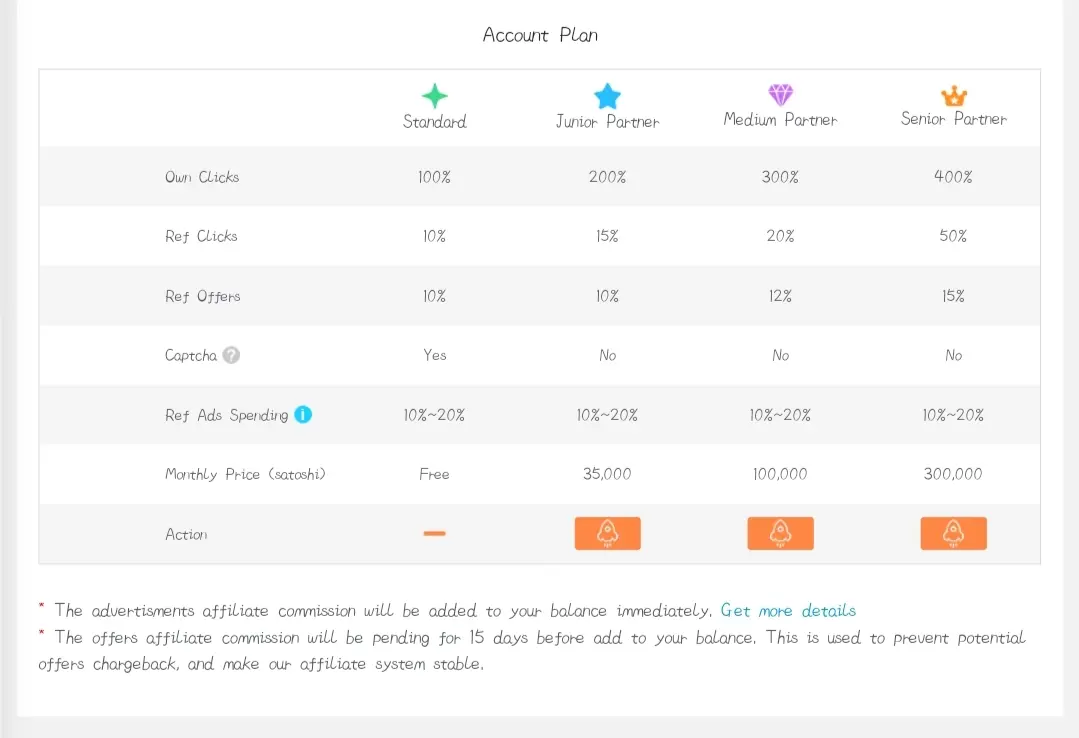Screen dimensions: 1079x738
Task: Click the Ref Ads Spending info icon
Action: (x=303, y=414)
